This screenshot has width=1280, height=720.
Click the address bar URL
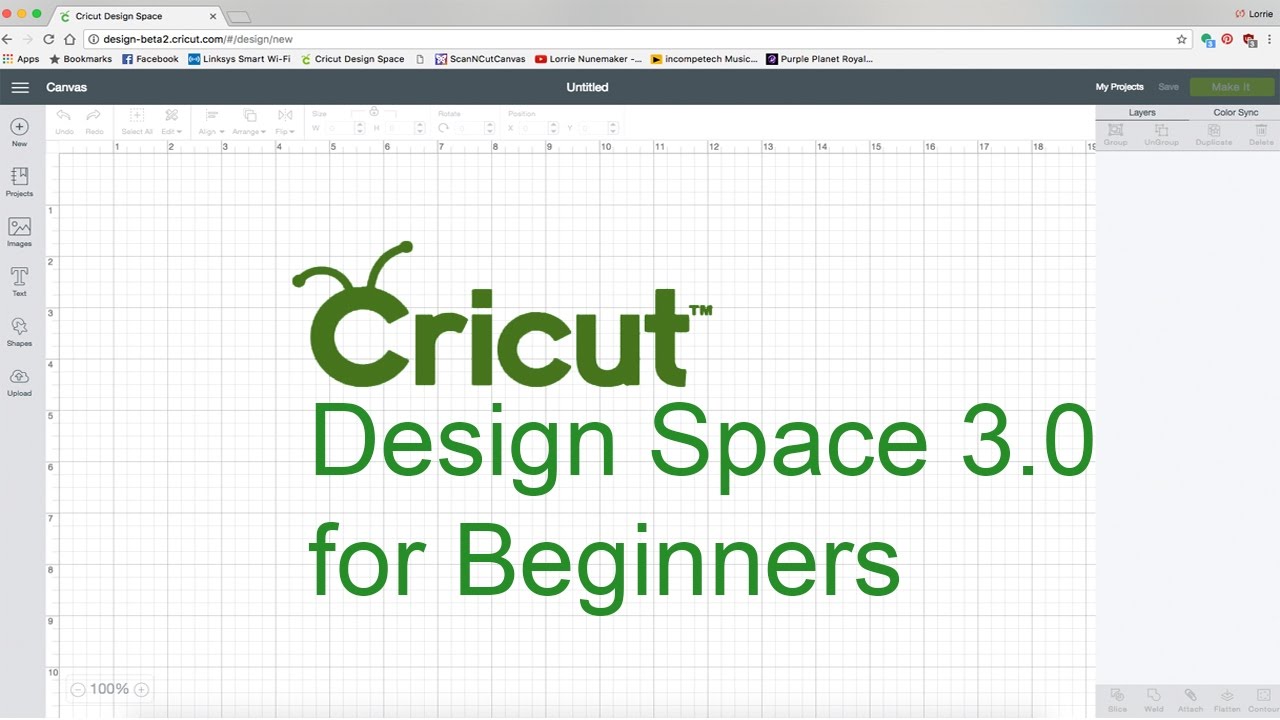coord(197,39)
